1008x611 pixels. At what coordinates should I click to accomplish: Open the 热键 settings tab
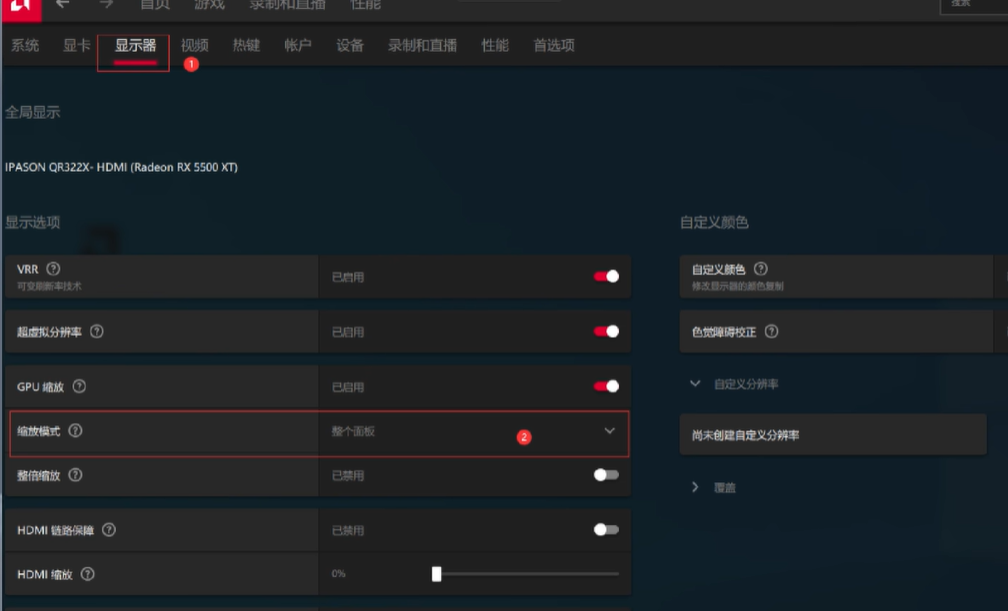point(246,46)
